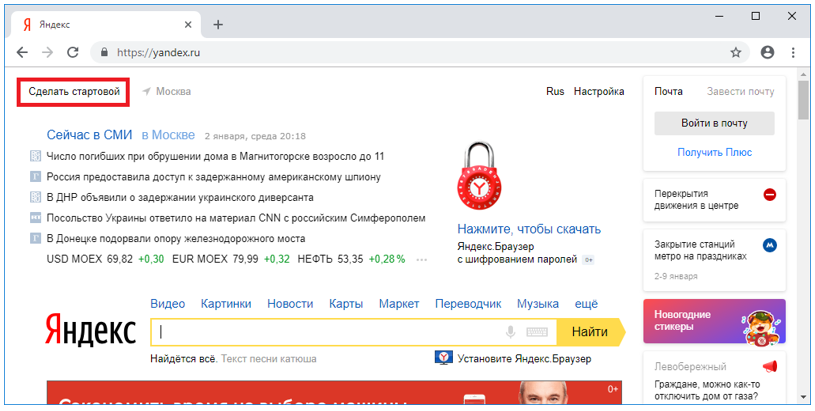Click the Получить Плюс link
The width and height of the screenshot is (815, 411).
714,152
